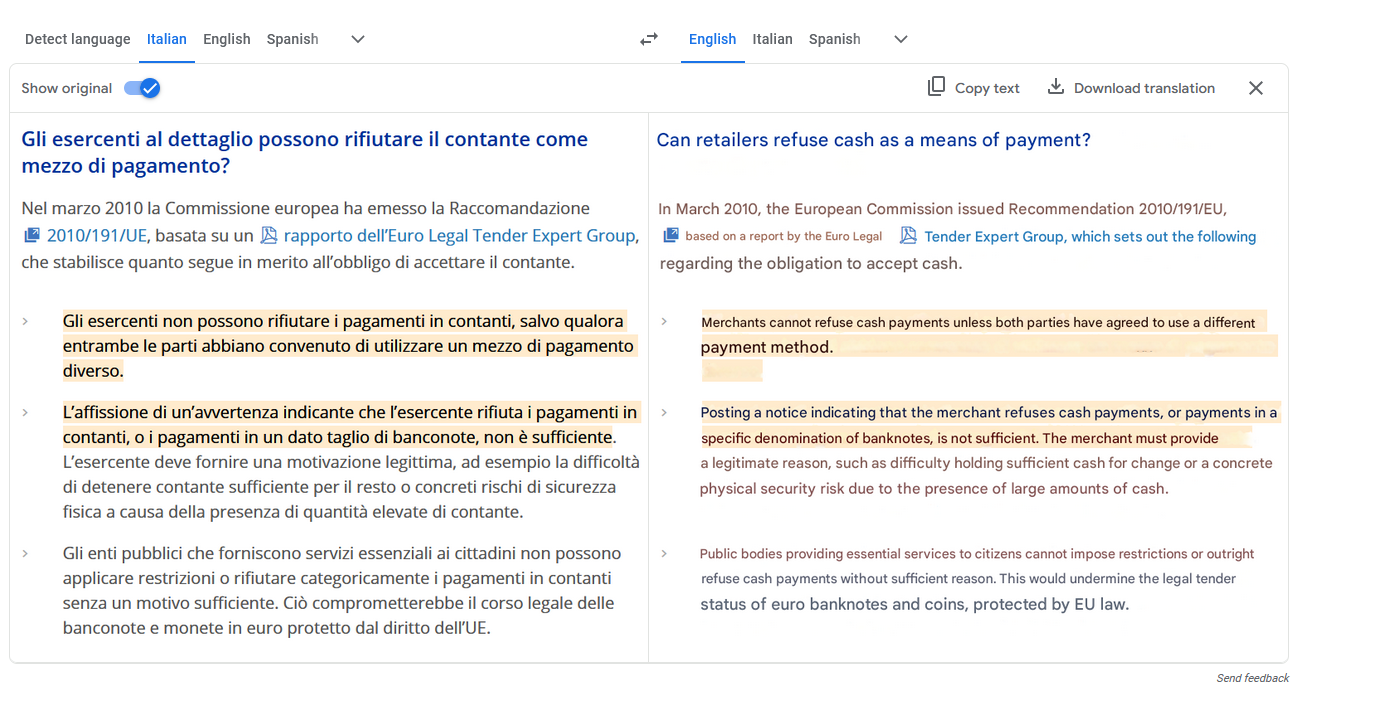Click highlighted text 'L'affissione di un'avvertenza indicante'
Image resolution: width=1380 pixels, height=709 pixels.
tap(350, 424)
